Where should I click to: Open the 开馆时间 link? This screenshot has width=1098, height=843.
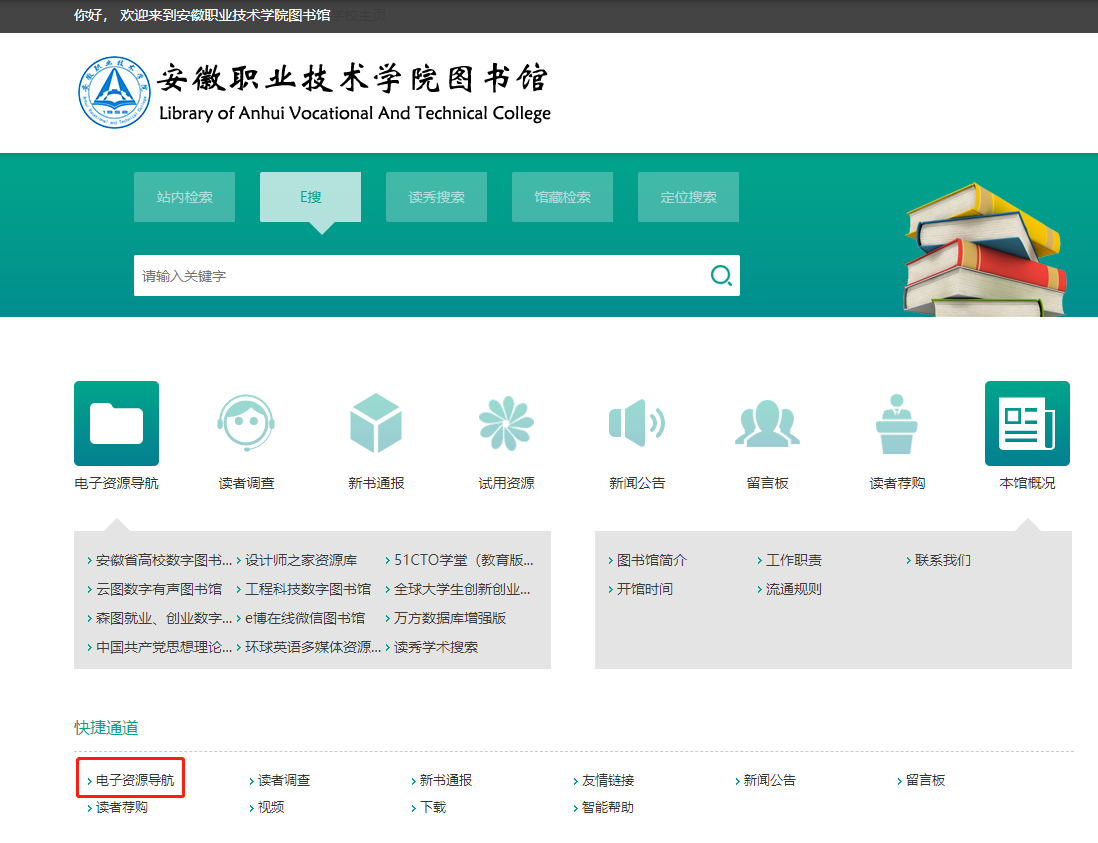click(645, 589)
